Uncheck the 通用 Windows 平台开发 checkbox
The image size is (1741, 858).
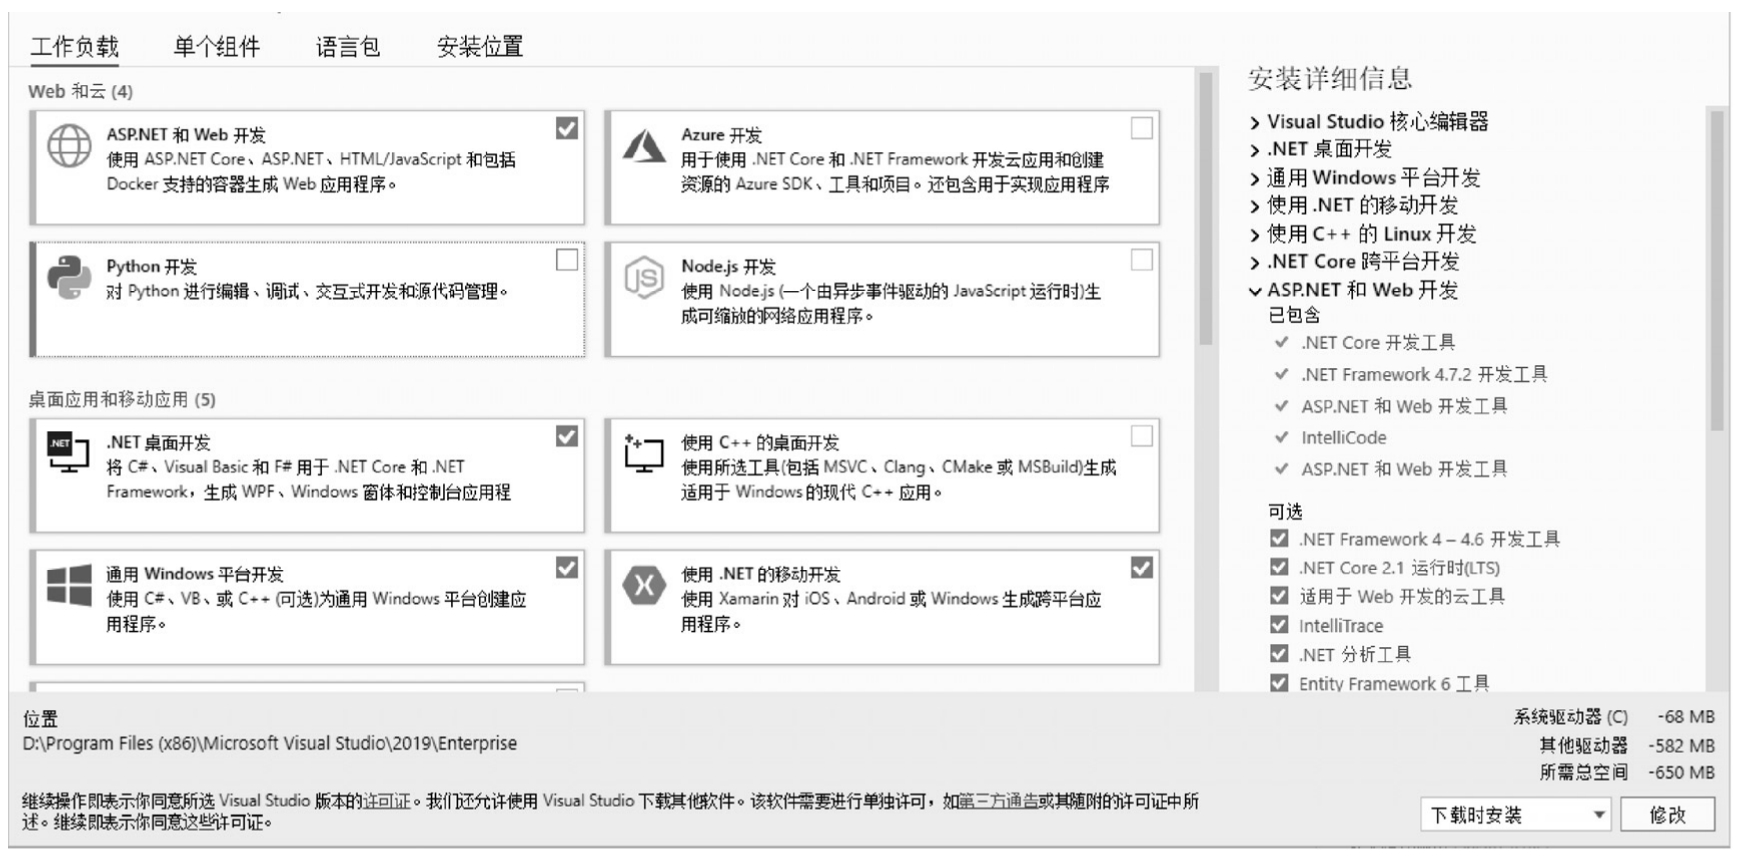pyautogui.click(x=567, y=568)
